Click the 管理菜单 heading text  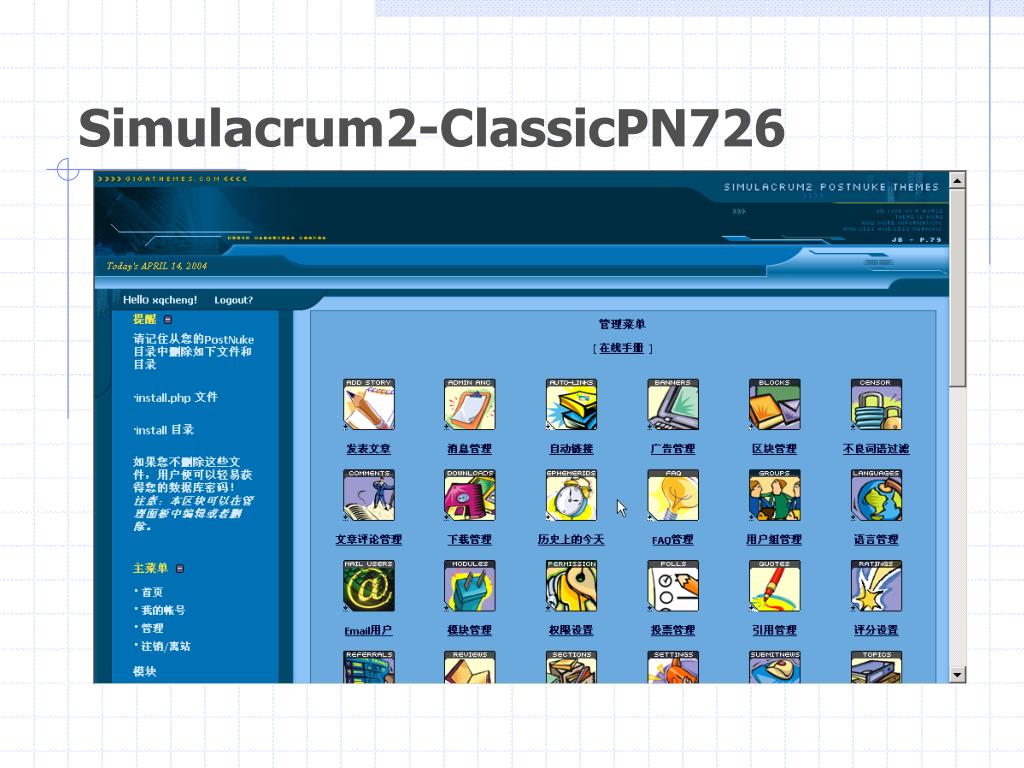tap(622, 324)
